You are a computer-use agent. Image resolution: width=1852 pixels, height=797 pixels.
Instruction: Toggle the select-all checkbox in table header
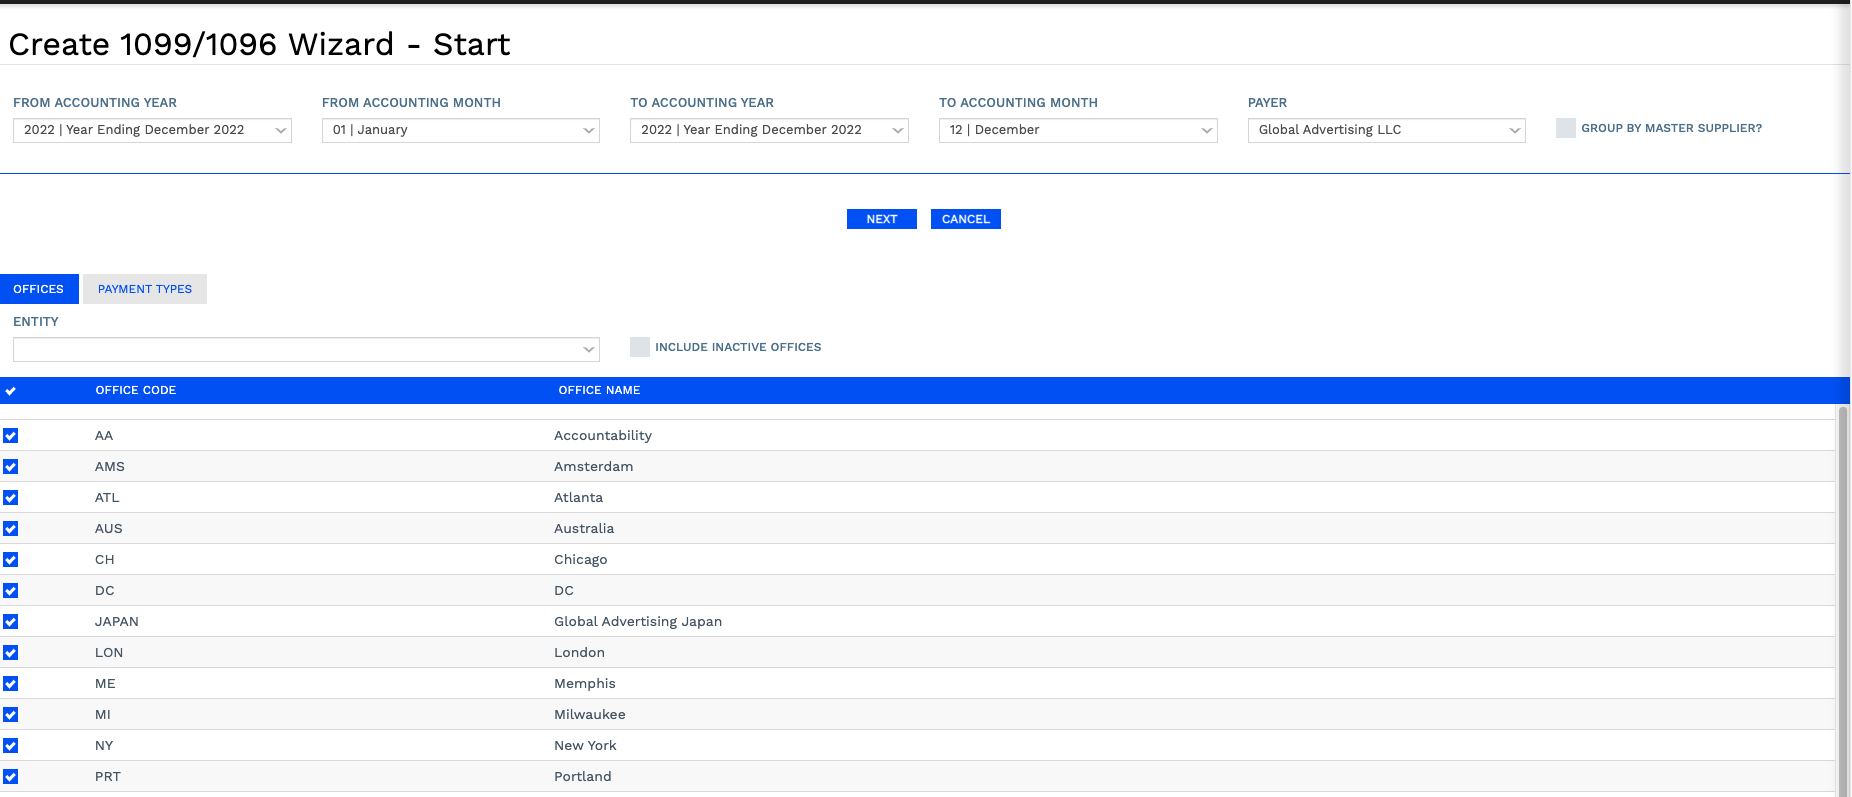(x=10, y=391)
